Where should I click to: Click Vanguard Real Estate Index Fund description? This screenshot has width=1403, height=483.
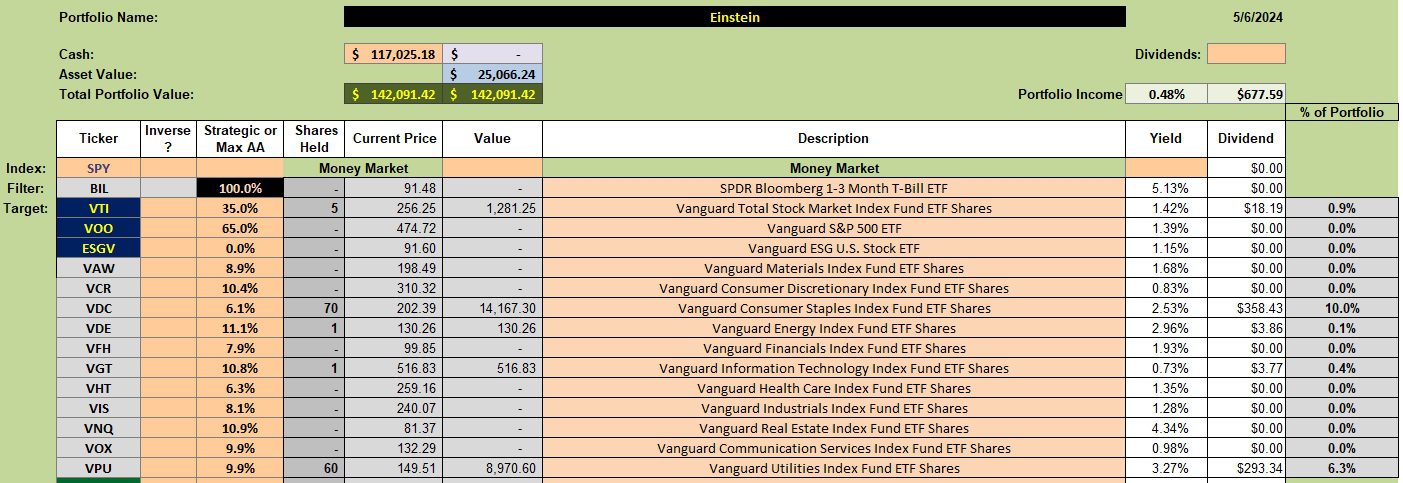click(834, 428)
